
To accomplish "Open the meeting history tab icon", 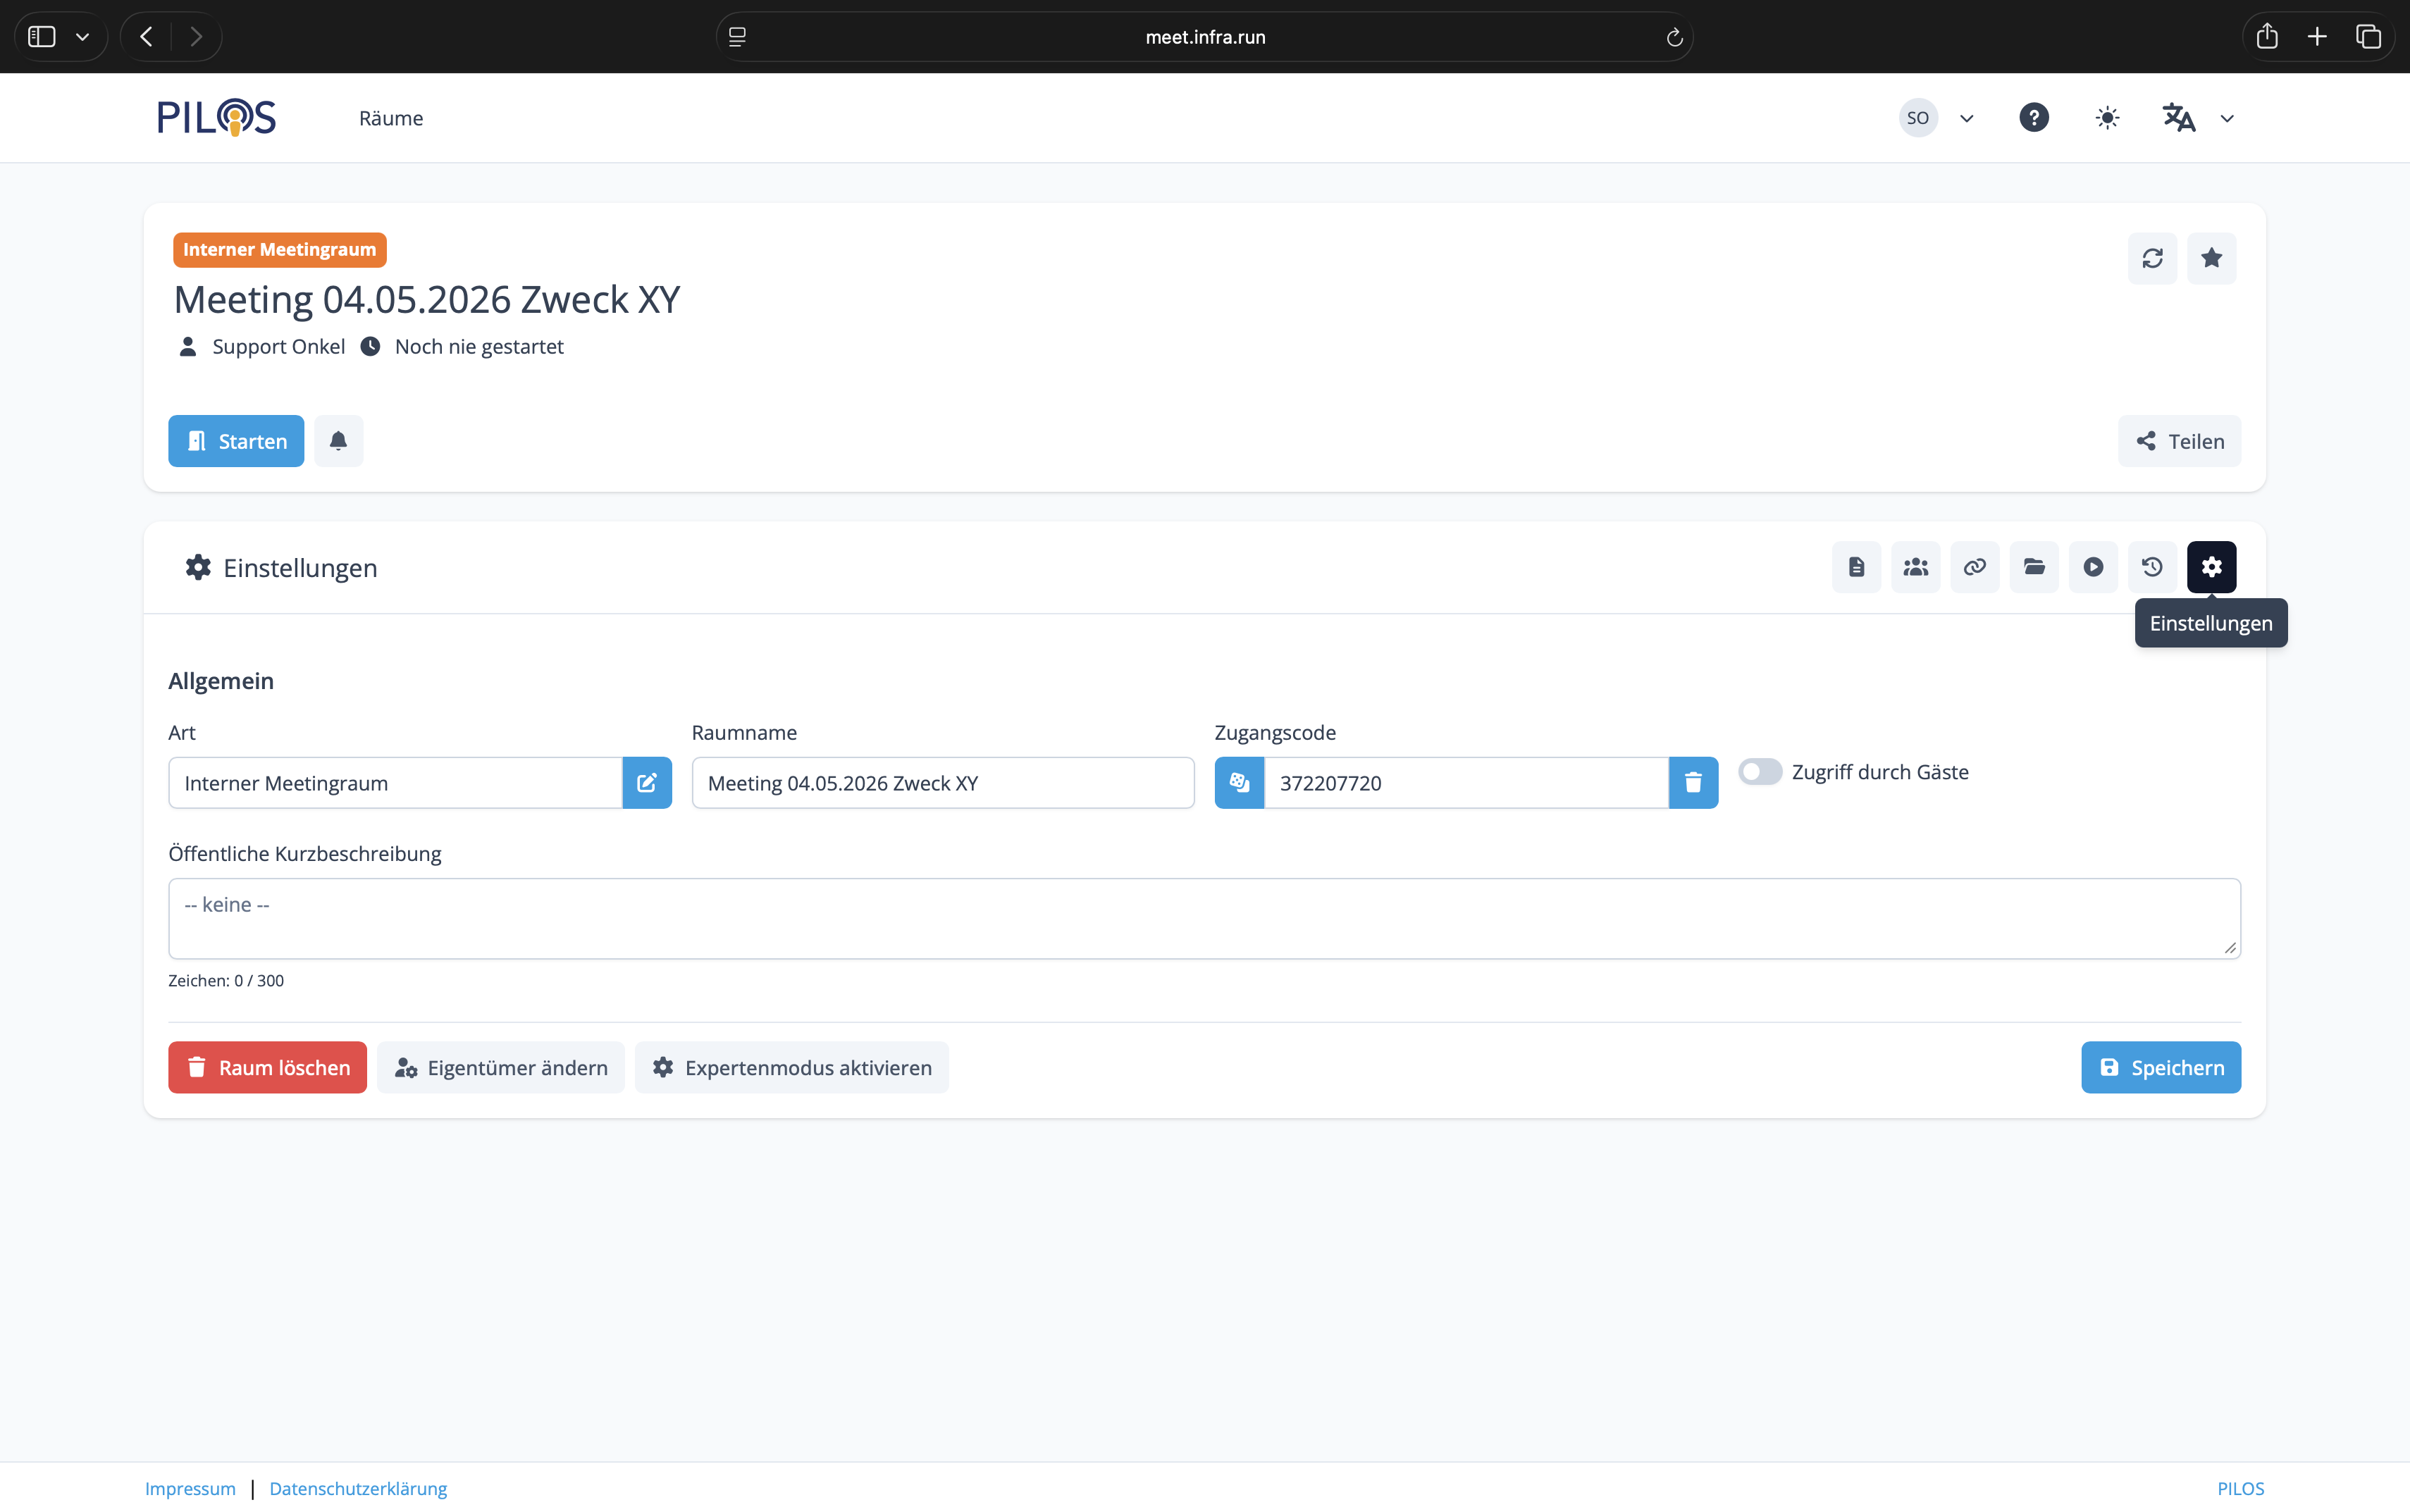I will pyautogui.click(x=2152, y=567).
